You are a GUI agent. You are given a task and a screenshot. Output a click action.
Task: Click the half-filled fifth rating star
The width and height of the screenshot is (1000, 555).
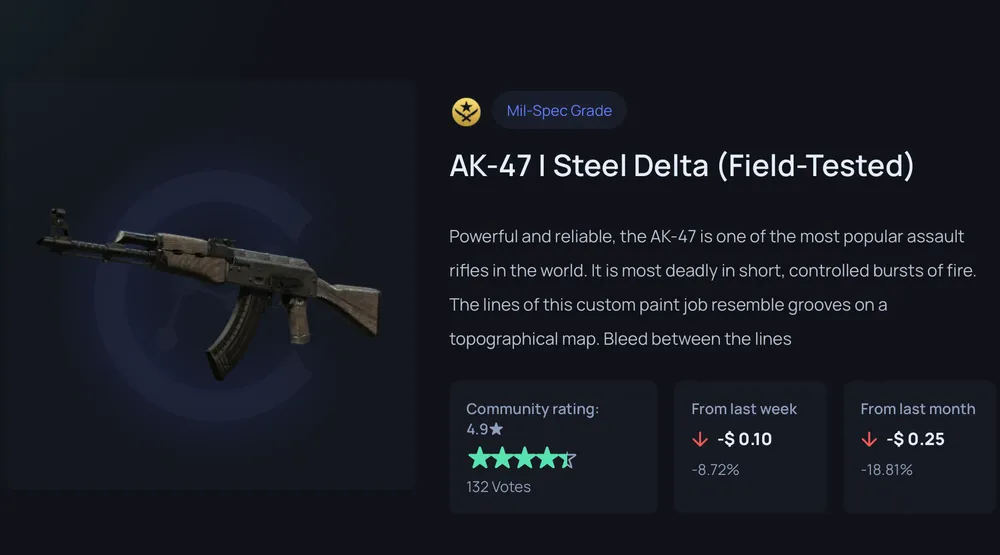[x=568, y=459]
